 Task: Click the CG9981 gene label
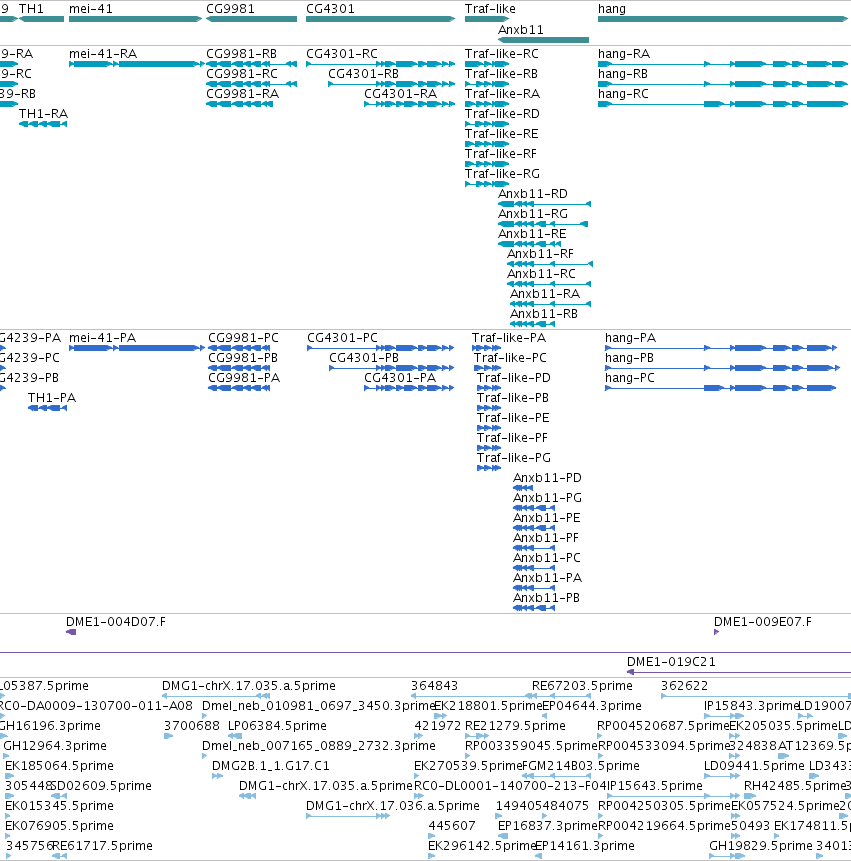click(230, 9)
